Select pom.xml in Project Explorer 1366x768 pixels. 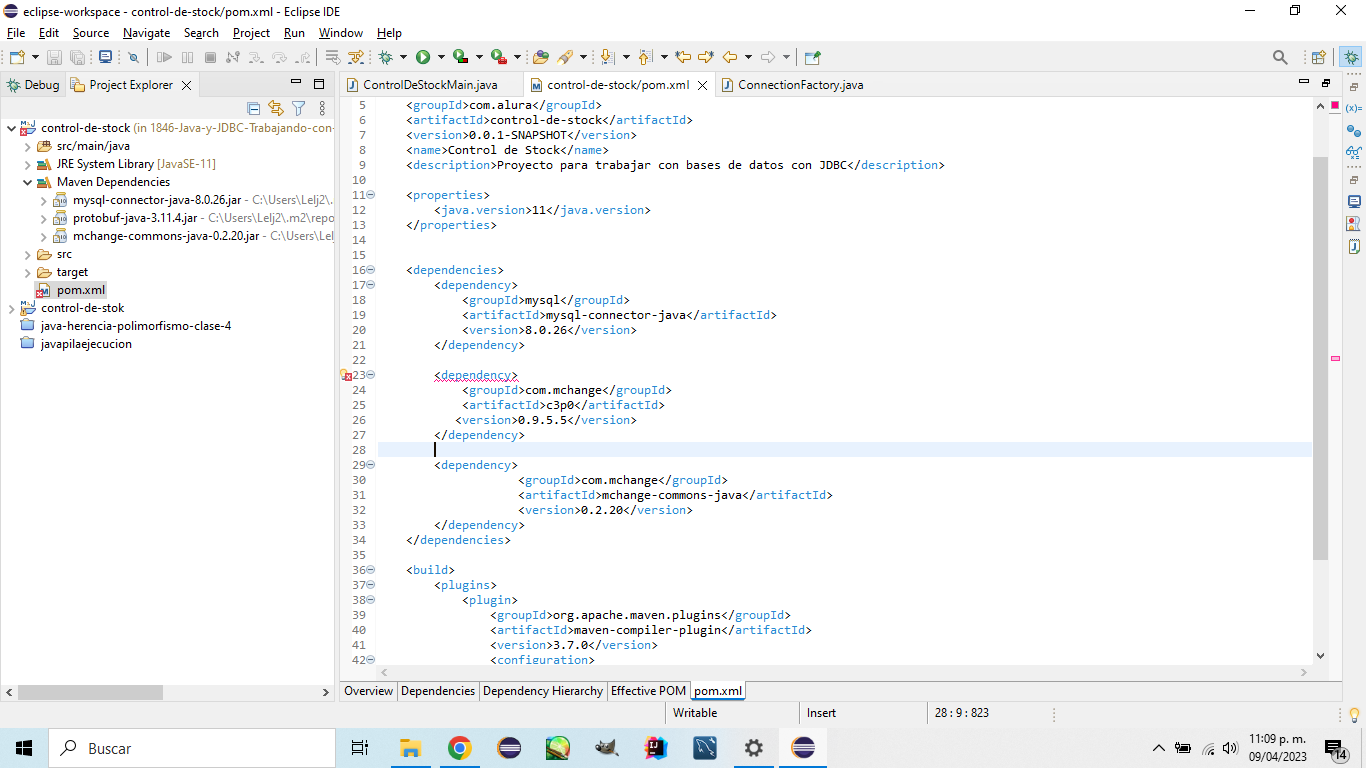[x=80, y=290]
